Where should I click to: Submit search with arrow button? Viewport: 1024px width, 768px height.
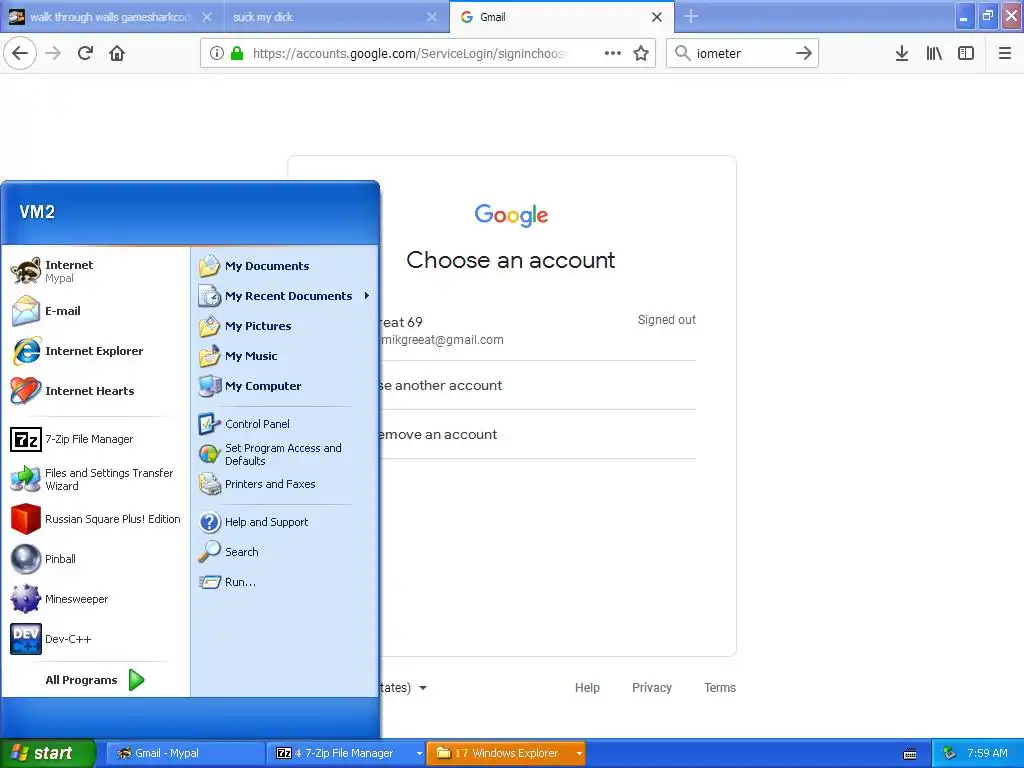804,53
